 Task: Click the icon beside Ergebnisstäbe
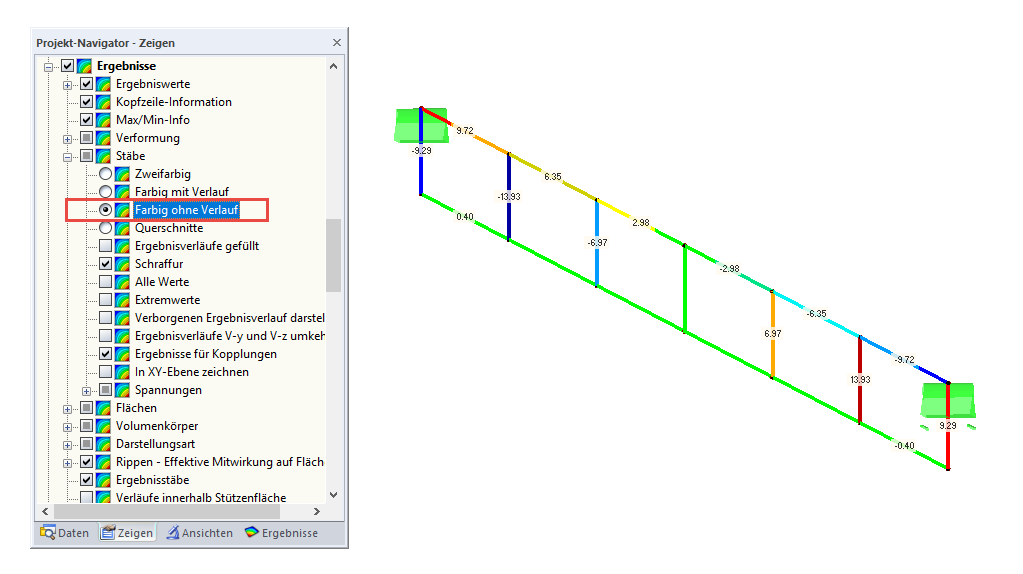pyautogui.click(x=103, y=480)
